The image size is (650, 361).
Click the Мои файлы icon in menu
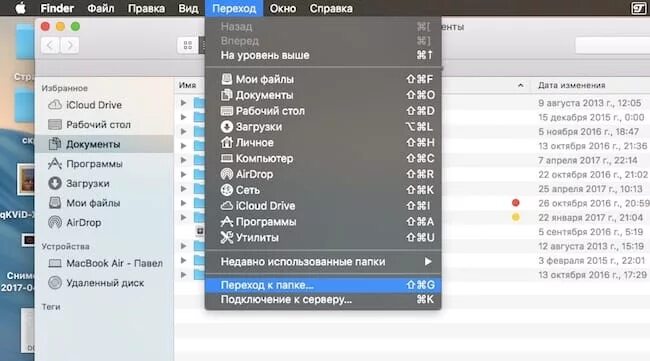[x=226, y=79]
